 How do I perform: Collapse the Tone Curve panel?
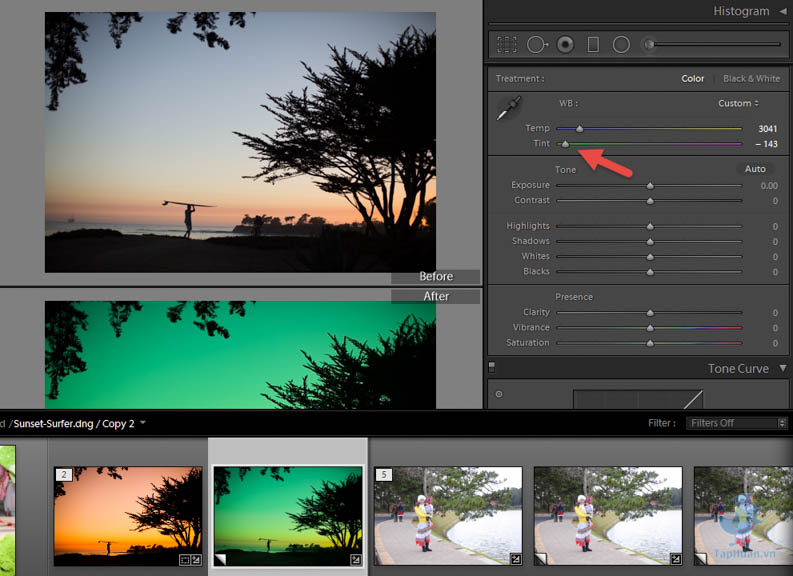pyautogui.click(x=782, y=368)
